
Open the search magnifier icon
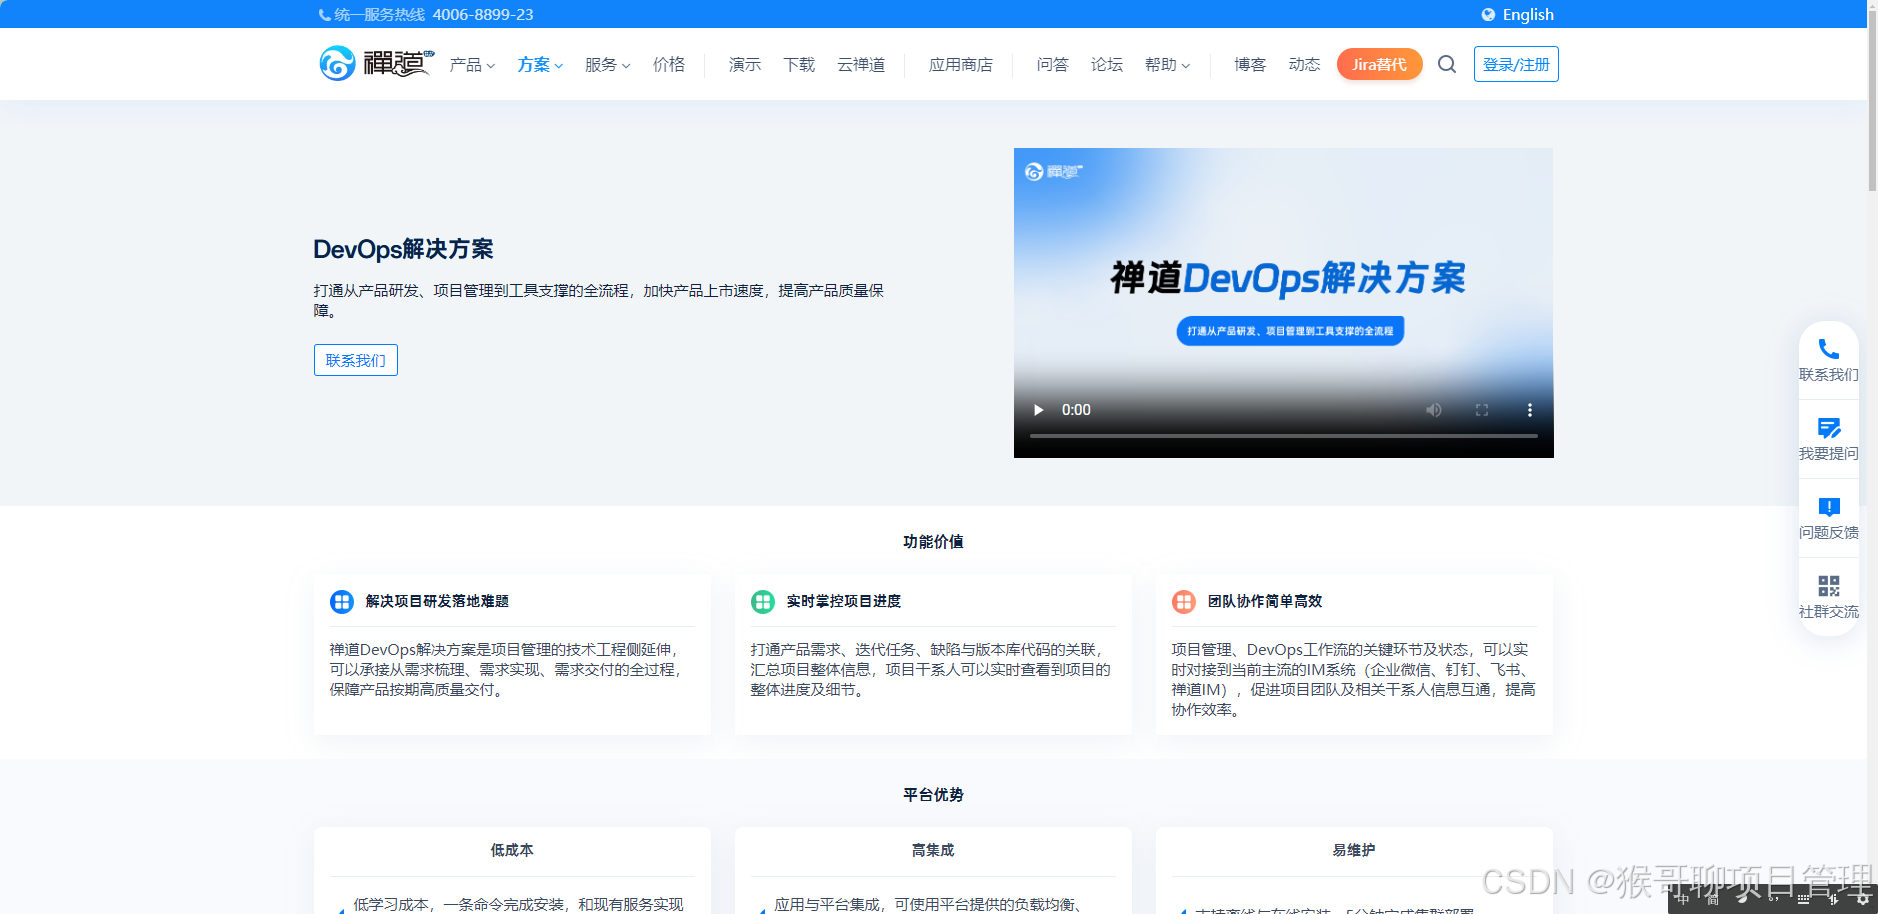[1447, 64]
